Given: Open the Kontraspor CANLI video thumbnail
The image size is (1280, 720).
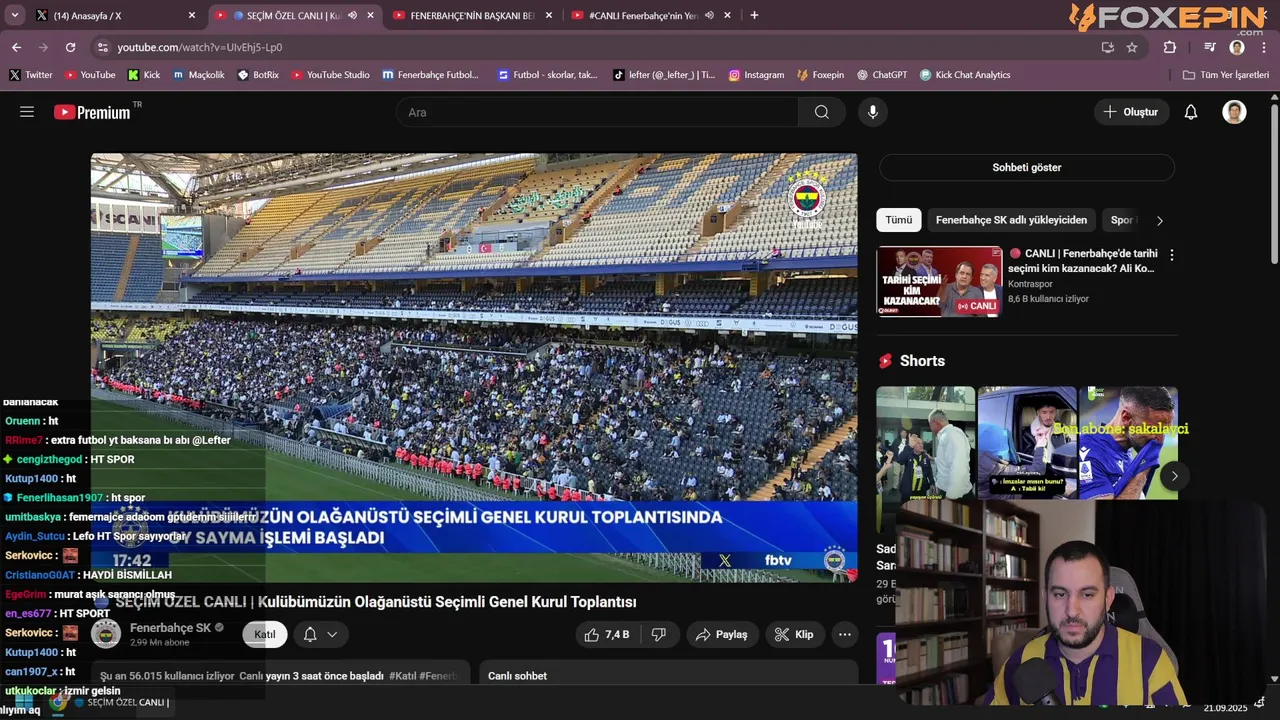Looking at the screenshot, I should [x=939, y=281].
